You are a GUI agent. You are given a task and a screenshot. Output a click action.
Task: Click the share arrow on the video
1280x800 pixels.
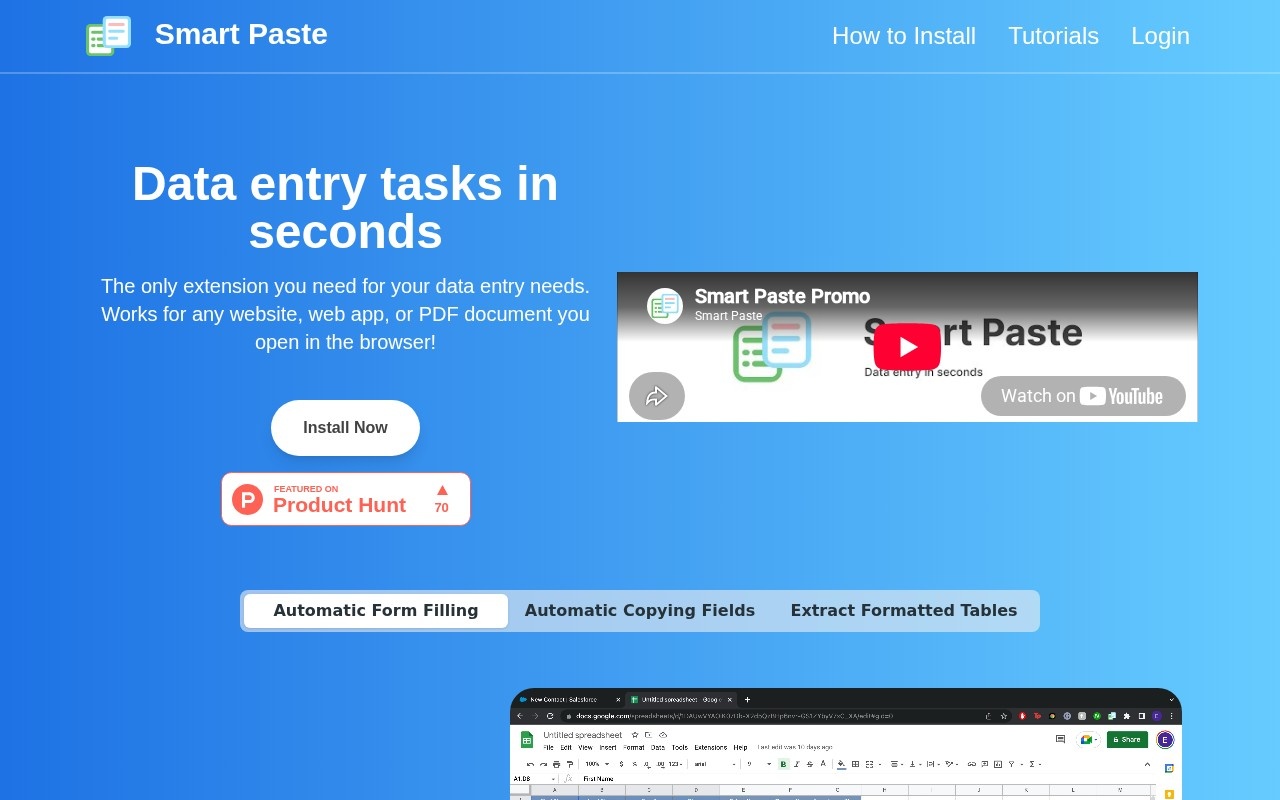point(657,396)
